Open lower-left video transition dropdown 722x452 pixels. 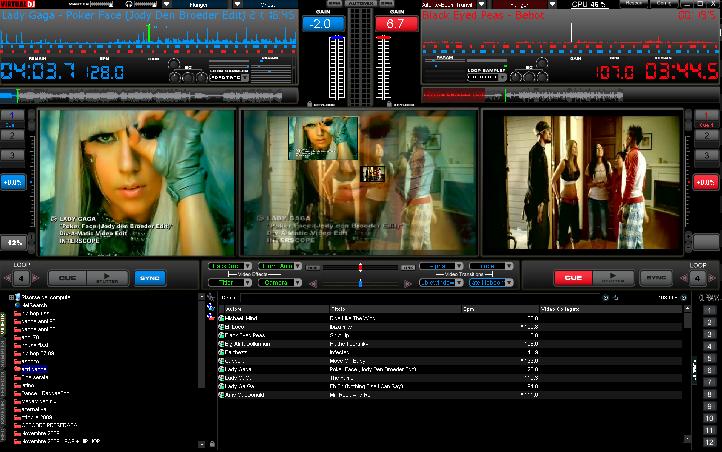tap(441, 283)
